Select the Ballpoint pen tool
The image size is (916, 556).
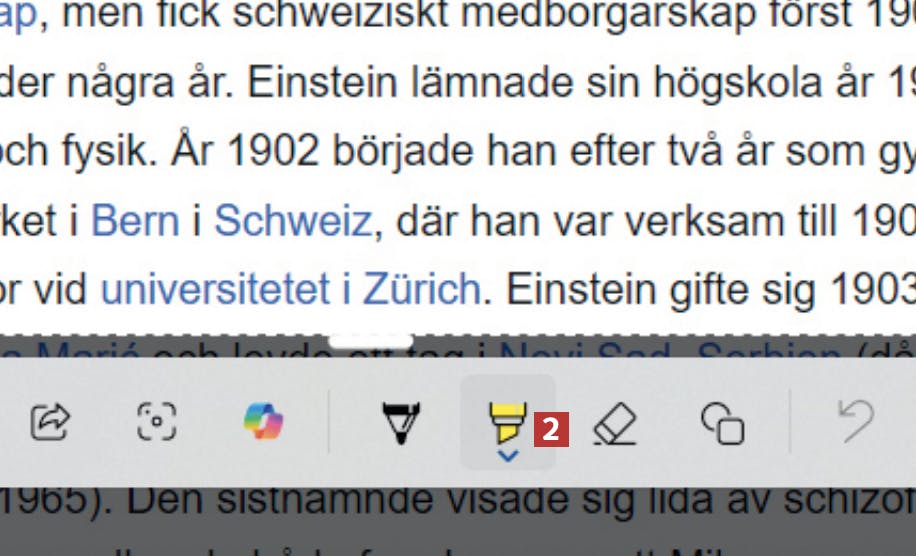[x=401, y=422]
